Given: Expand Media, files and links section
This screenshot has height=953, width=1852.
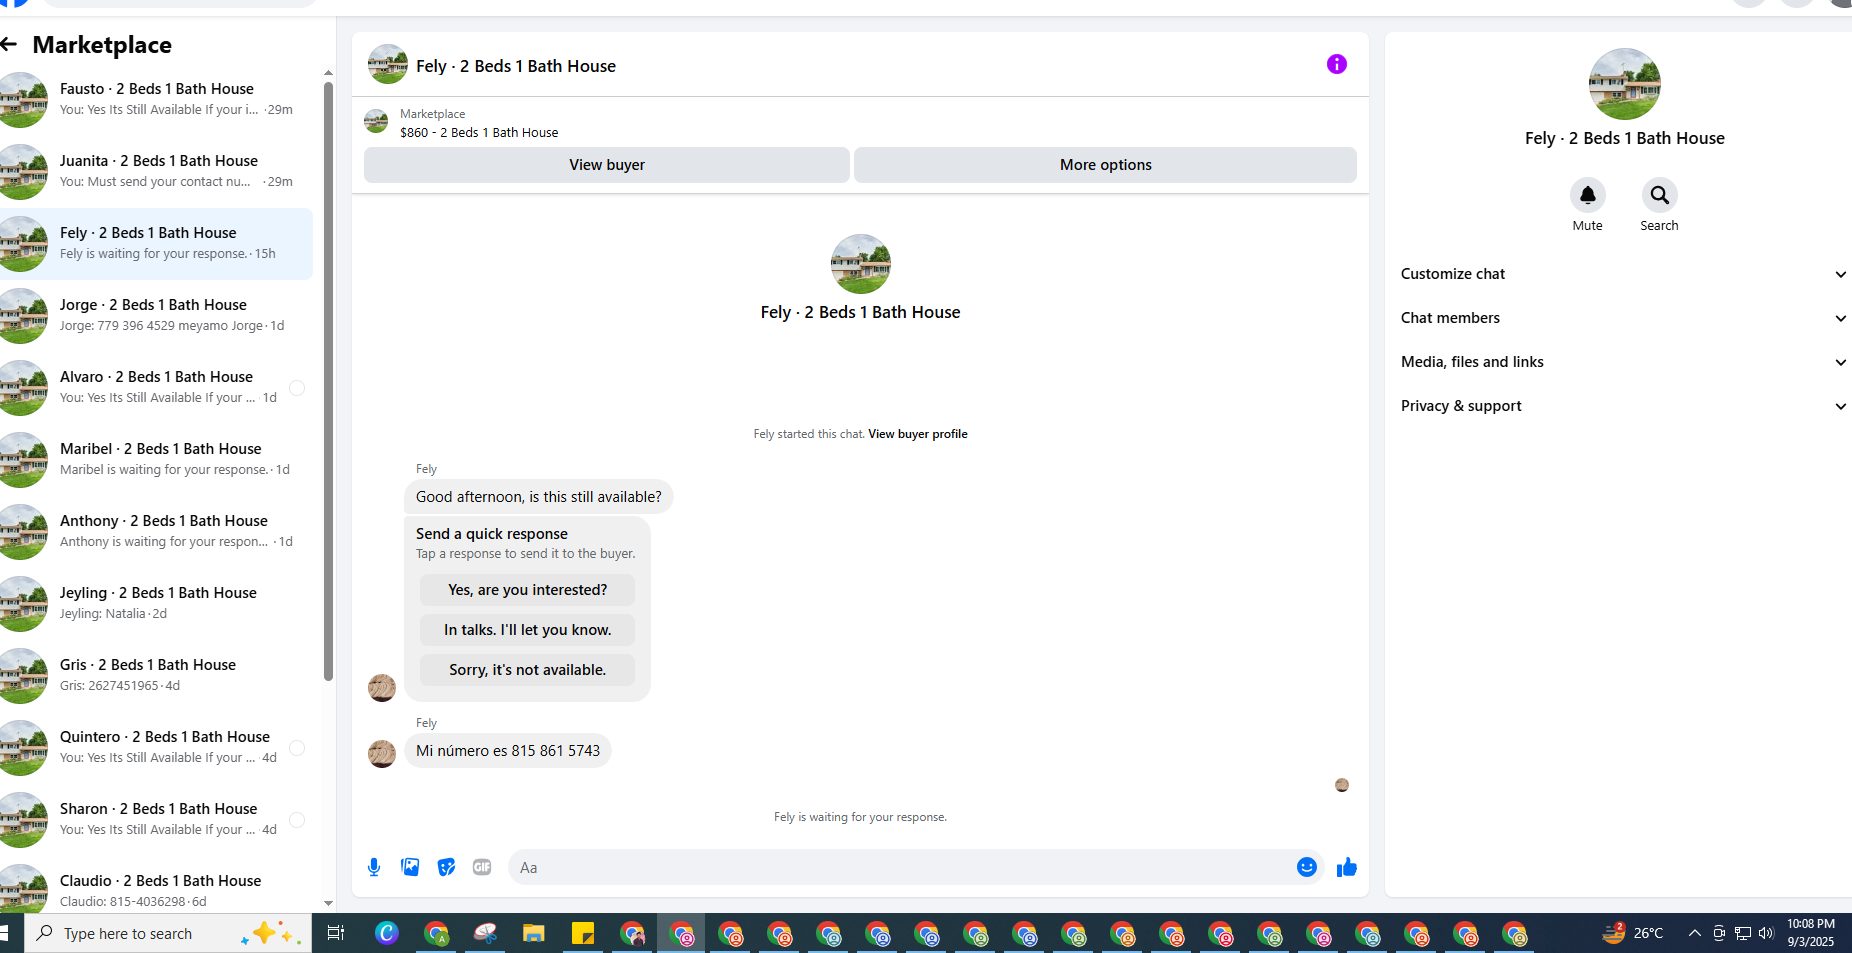Looking at the screenshot, I should click(x=1624, y=362).
